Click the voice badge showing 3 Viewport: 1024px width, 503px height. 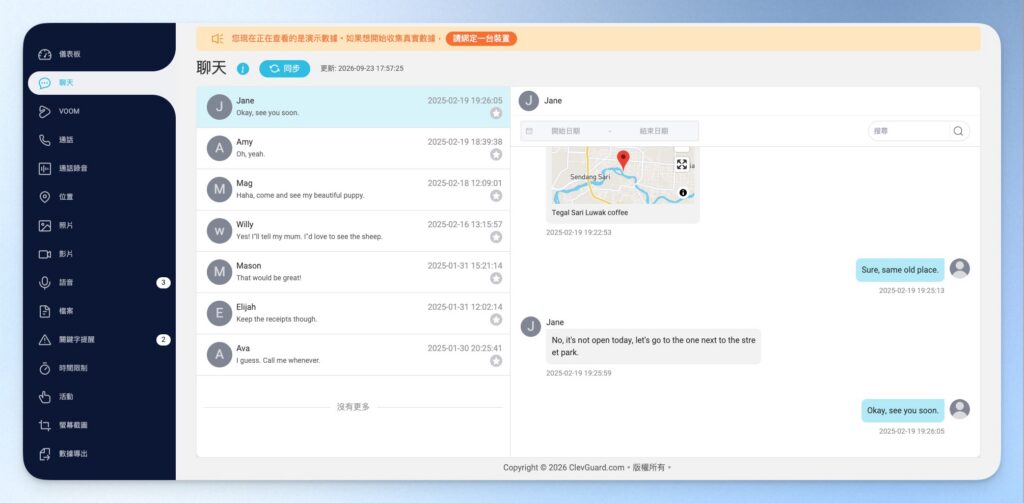pos(163,283)
